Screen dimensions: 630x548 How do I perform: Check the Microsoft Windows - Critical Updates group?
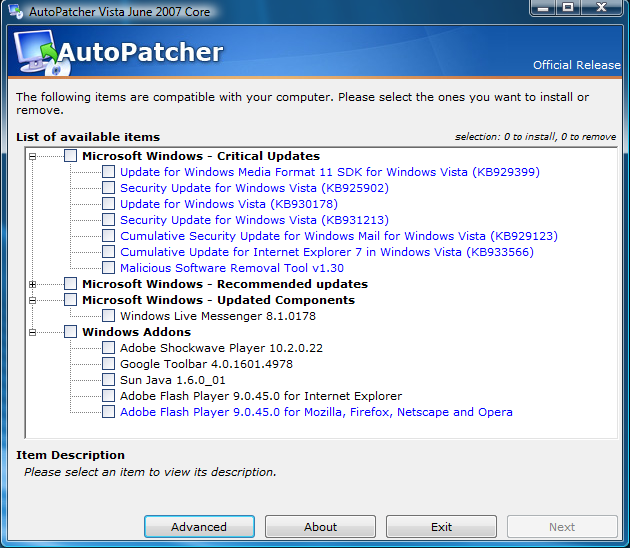(x=70, y=156)
